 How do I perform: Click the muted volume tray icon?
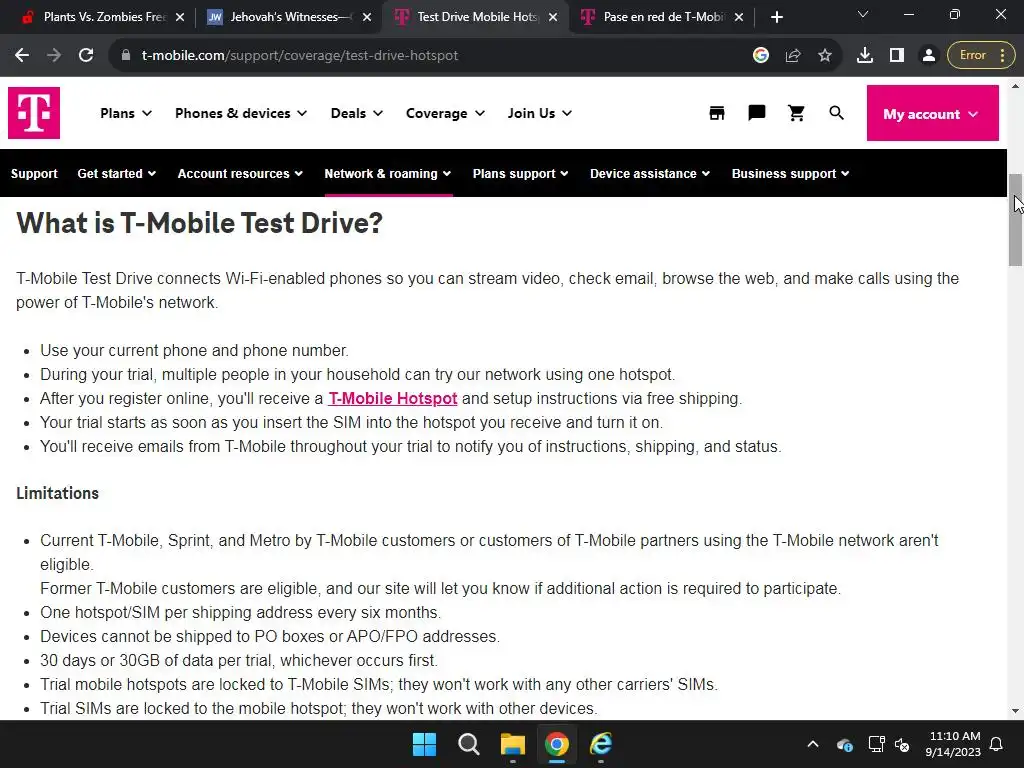click(902, 744)
